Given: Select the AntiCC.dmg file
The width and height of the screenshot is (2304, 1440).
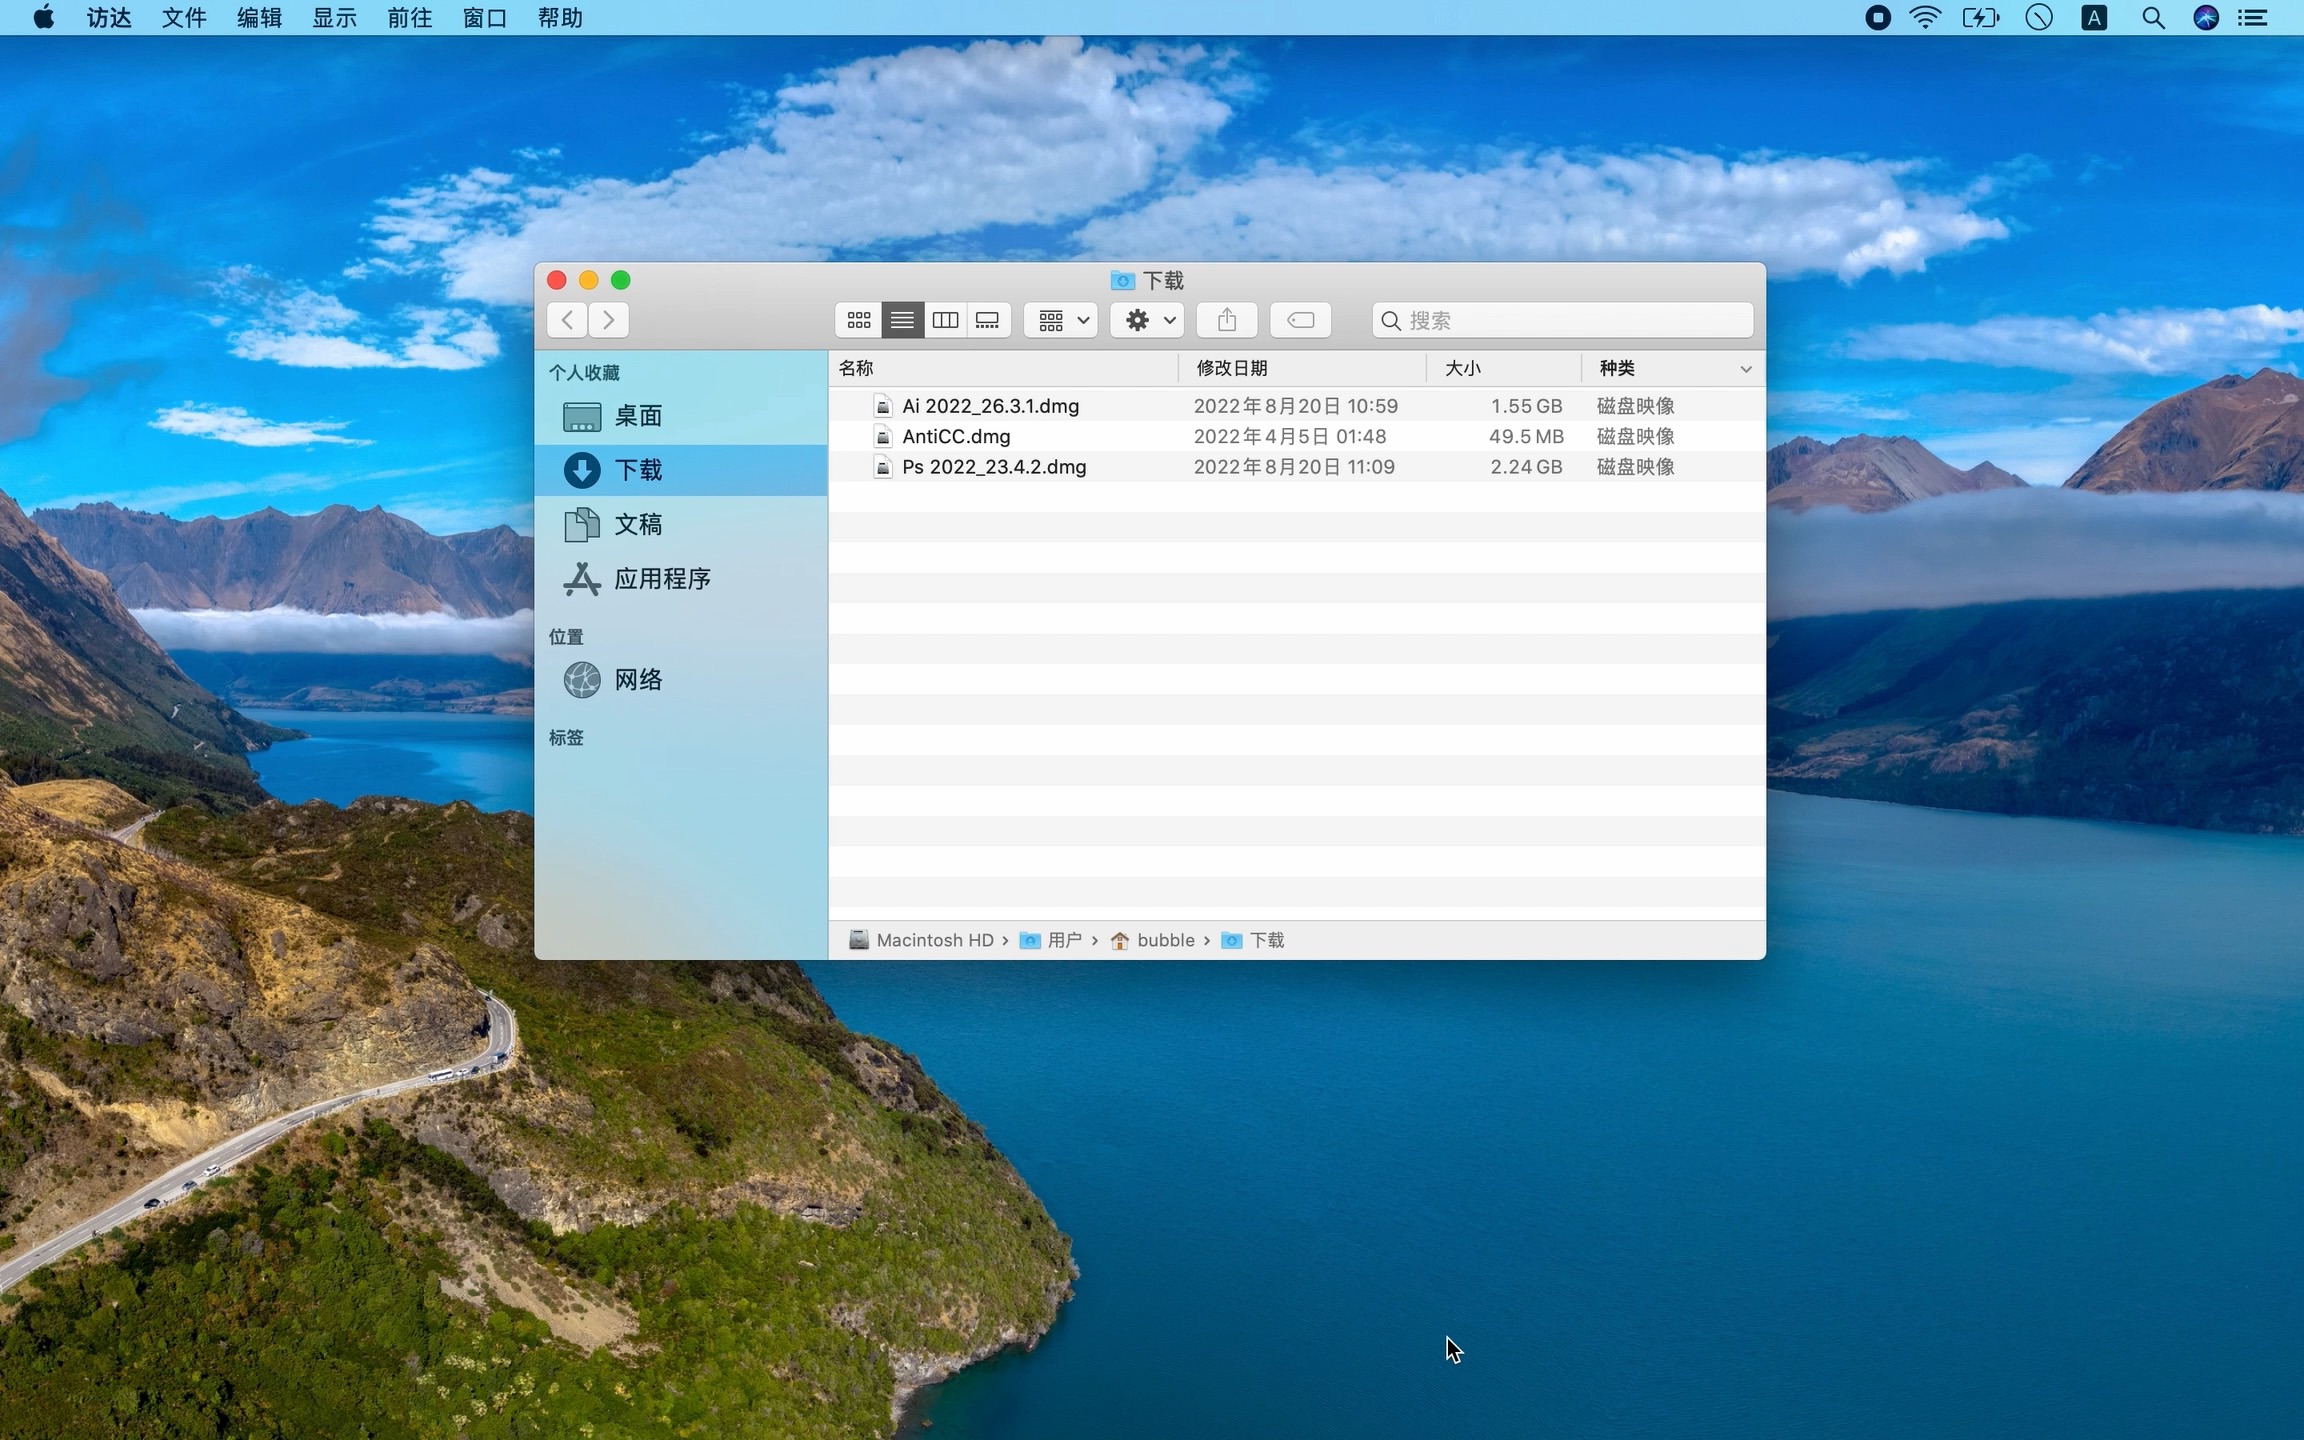Looking at the screenshot, I should click(954, 436).
